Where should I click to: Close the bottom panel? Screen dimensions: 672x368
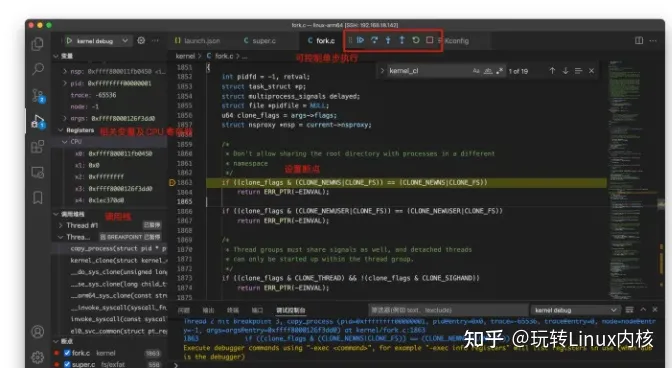[655, 309]
